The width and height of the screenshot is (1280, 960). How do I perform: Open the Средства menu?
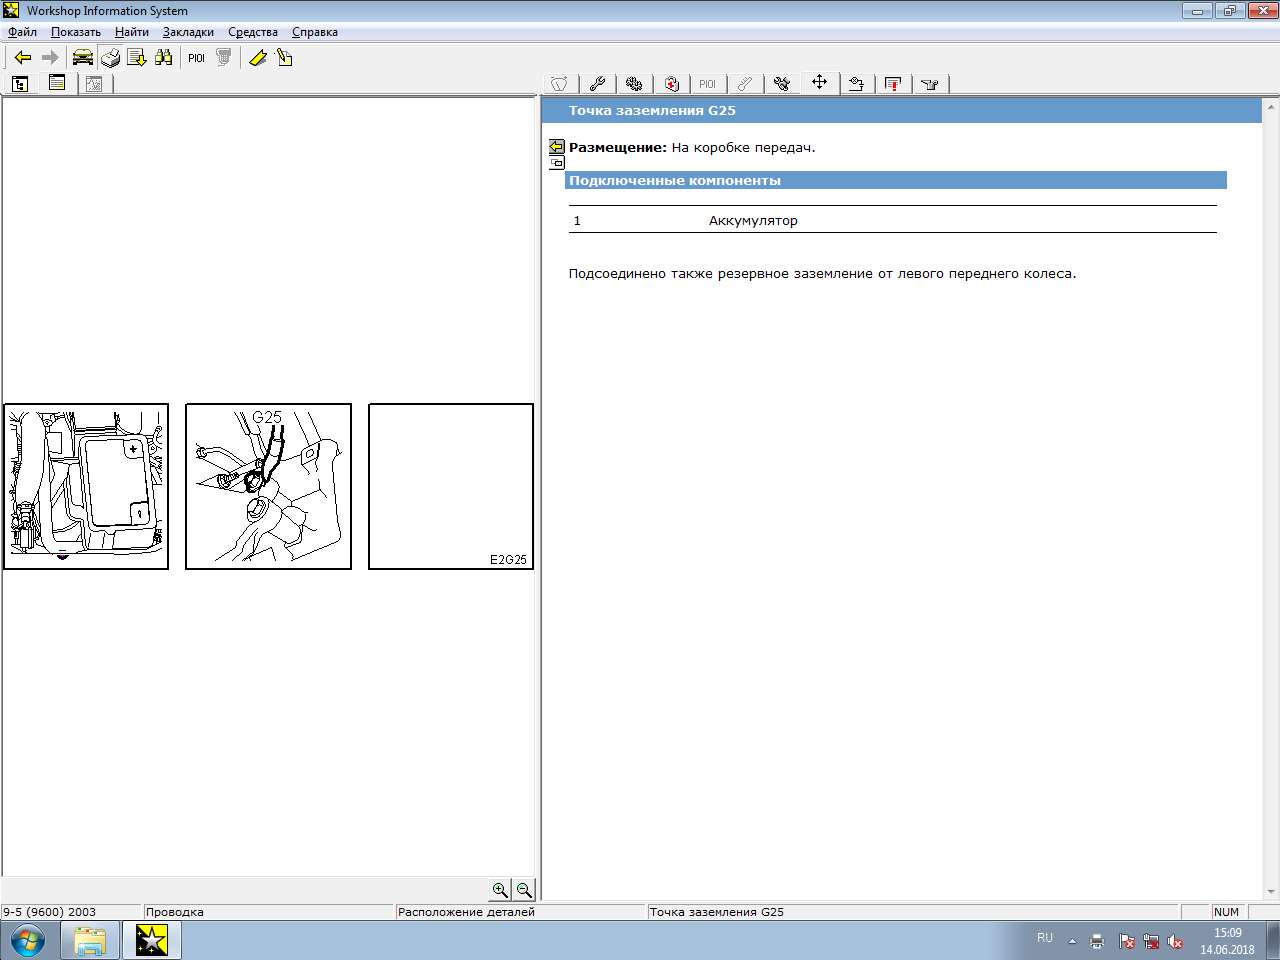pos(253,32)
